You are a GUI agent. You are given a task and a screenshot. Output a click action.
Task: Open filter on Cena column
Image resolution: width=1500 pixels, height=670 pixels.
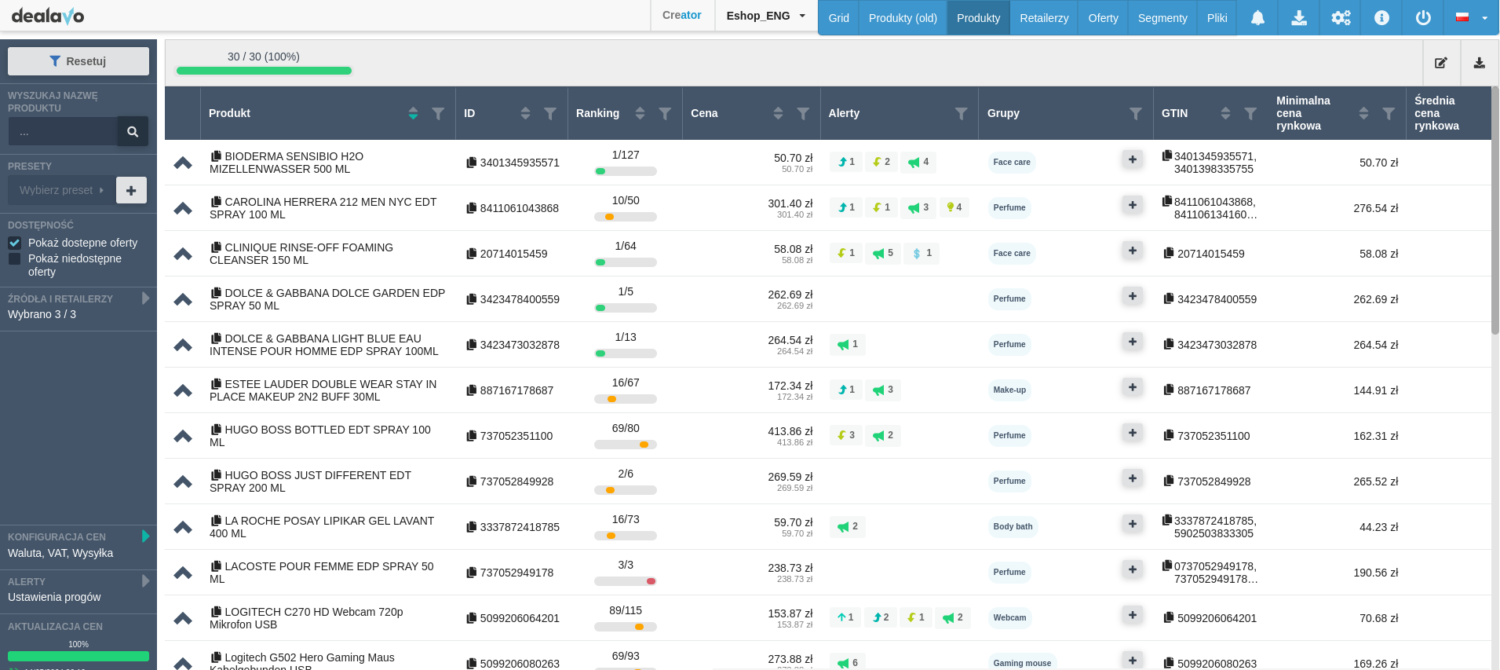(x=803, y=114)
